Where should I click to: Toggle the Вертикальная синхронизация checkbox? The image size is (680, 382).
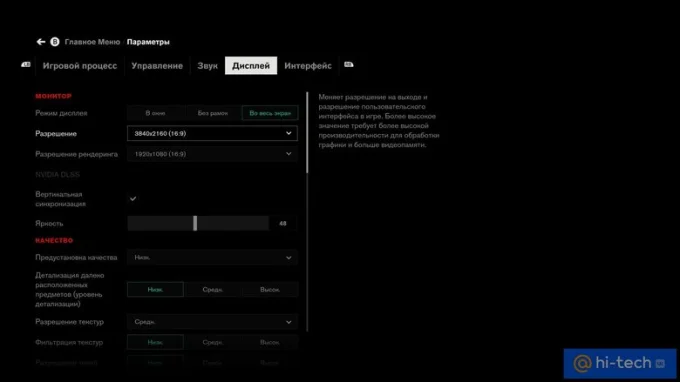133,199
